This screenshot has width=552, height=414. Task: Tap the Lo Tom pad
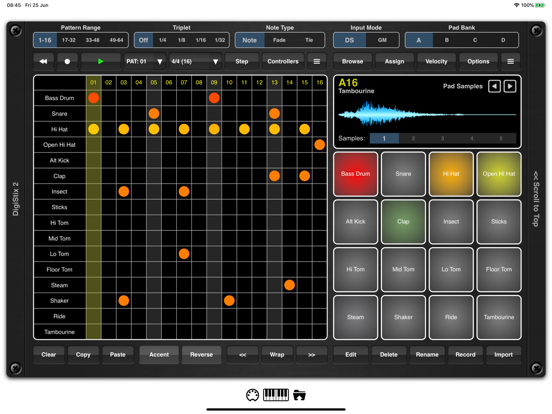pyautogui.click(x=451, y=270)
